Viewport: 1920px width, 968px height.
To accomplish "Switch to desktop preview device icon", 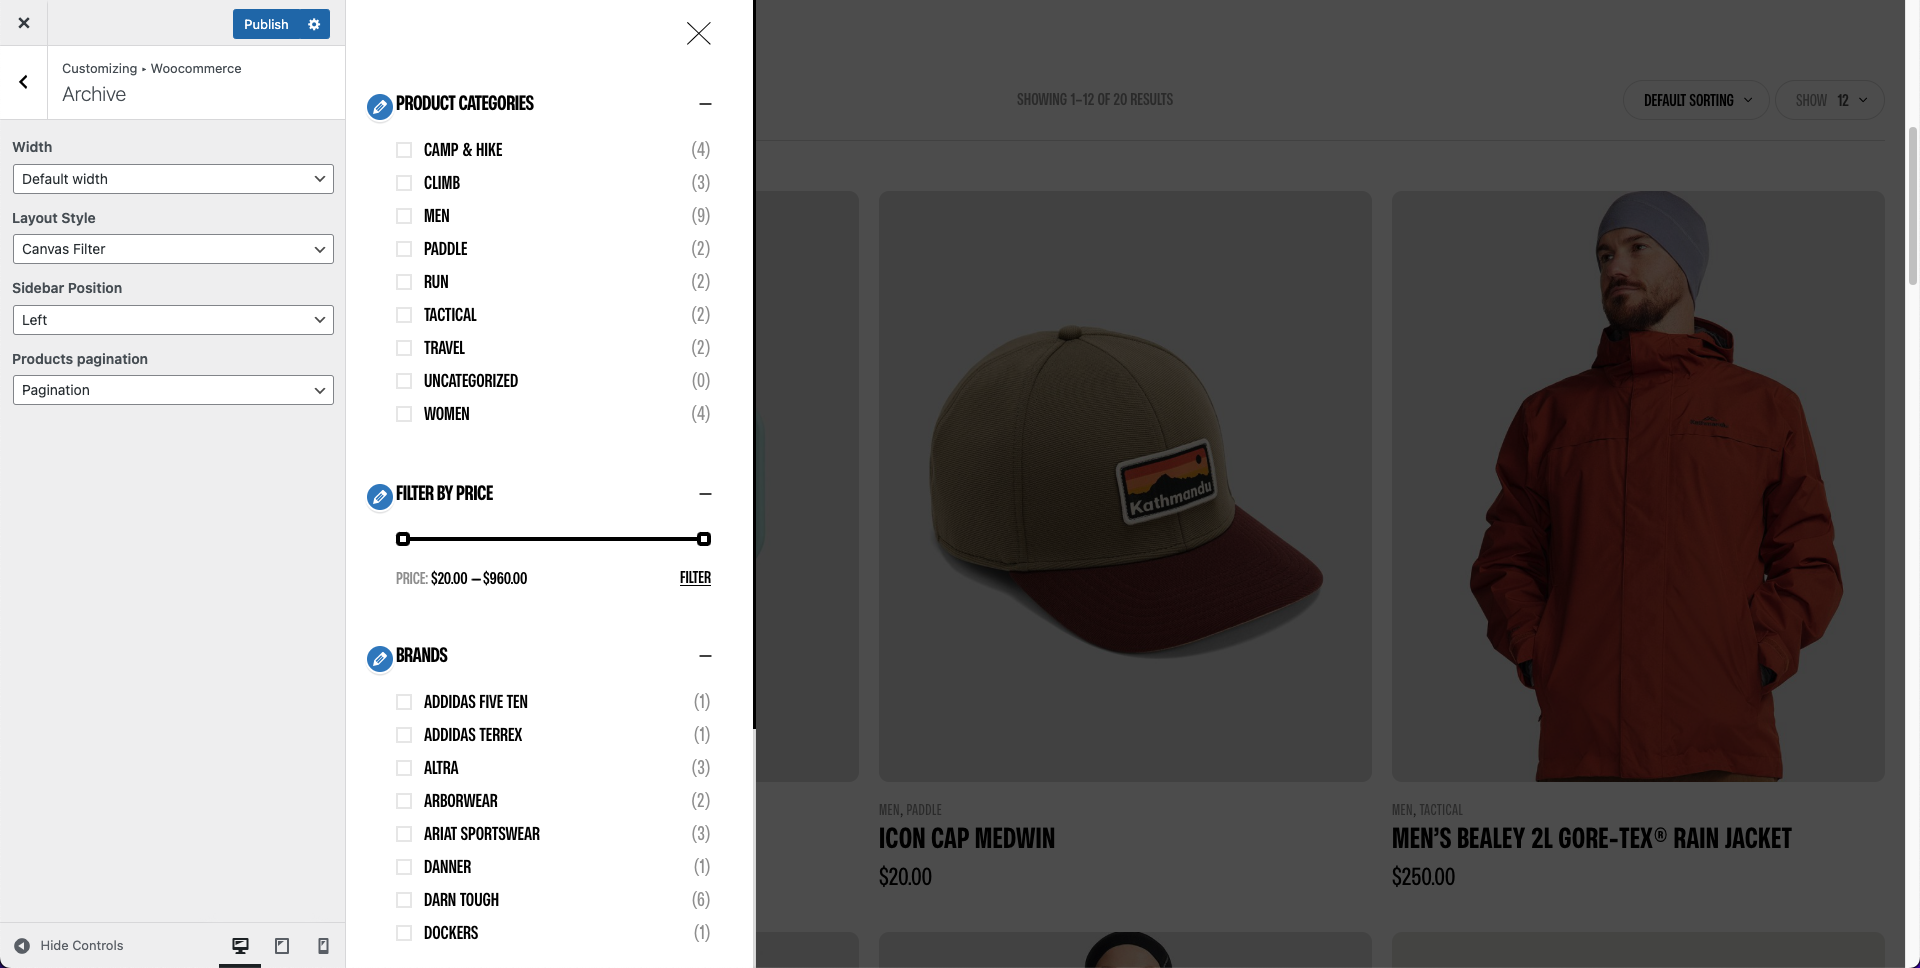I will tap(240, 946).
